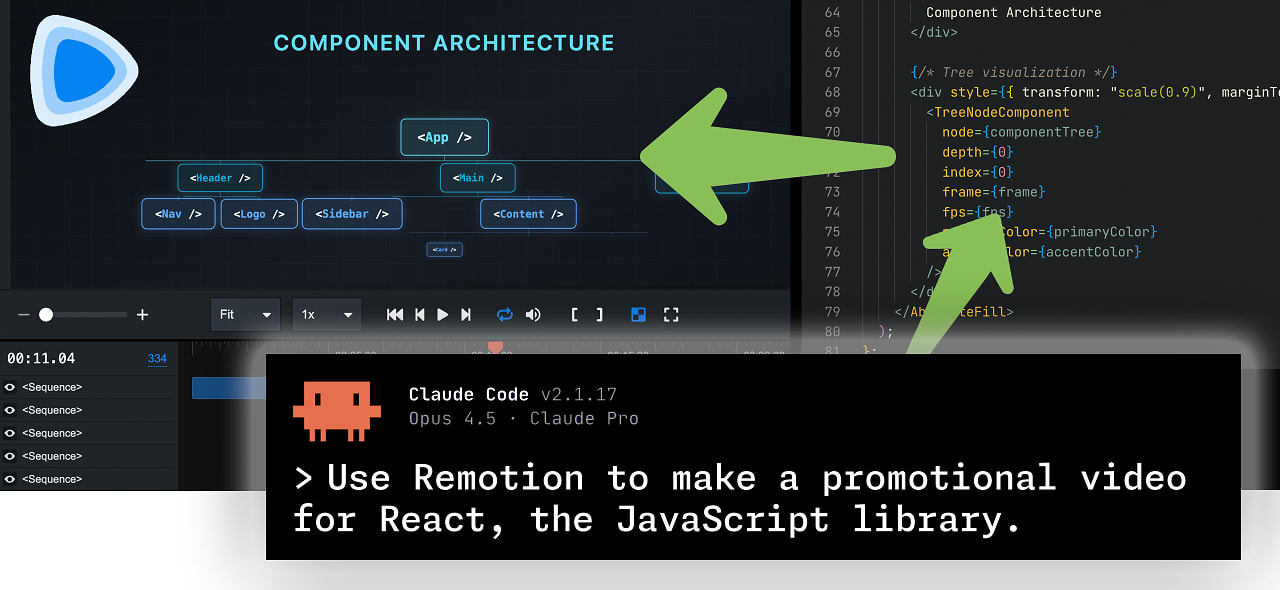Enter fullscreen preview mode
Viewport: 1280px width, 590px height.
click(671, 314)
